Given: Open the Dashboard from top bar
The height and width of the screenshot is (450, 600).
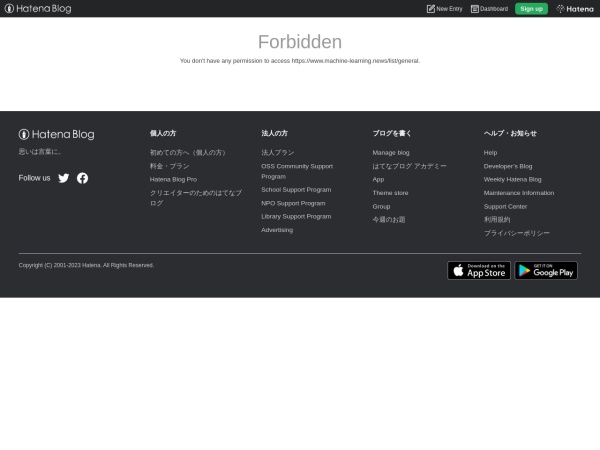Looking at the screenshot, I should click(x=489, y=9).
